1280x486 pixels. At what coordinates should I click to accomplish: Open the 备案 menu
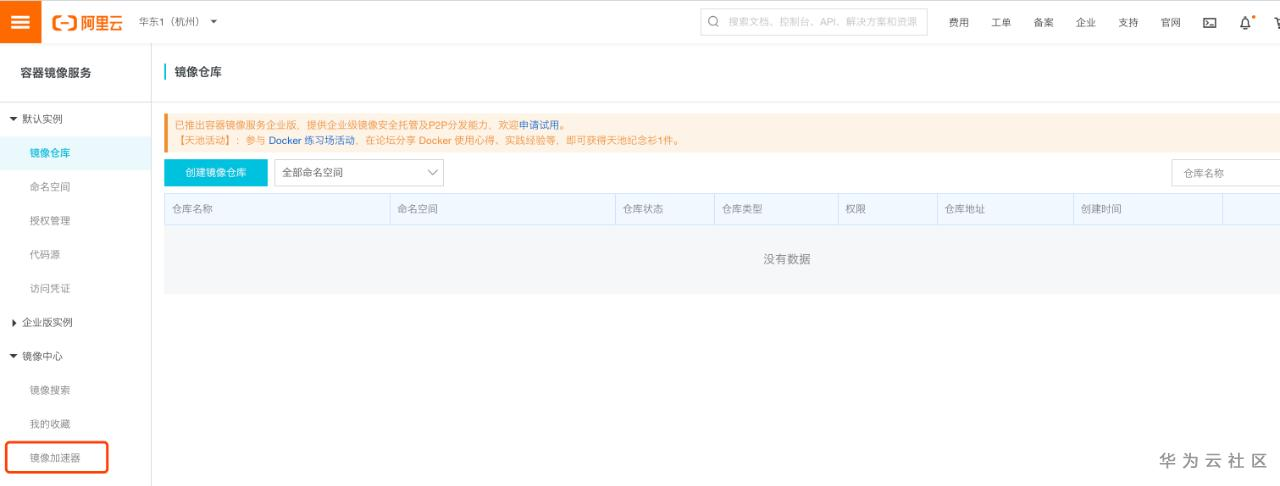pos(1044,22)
